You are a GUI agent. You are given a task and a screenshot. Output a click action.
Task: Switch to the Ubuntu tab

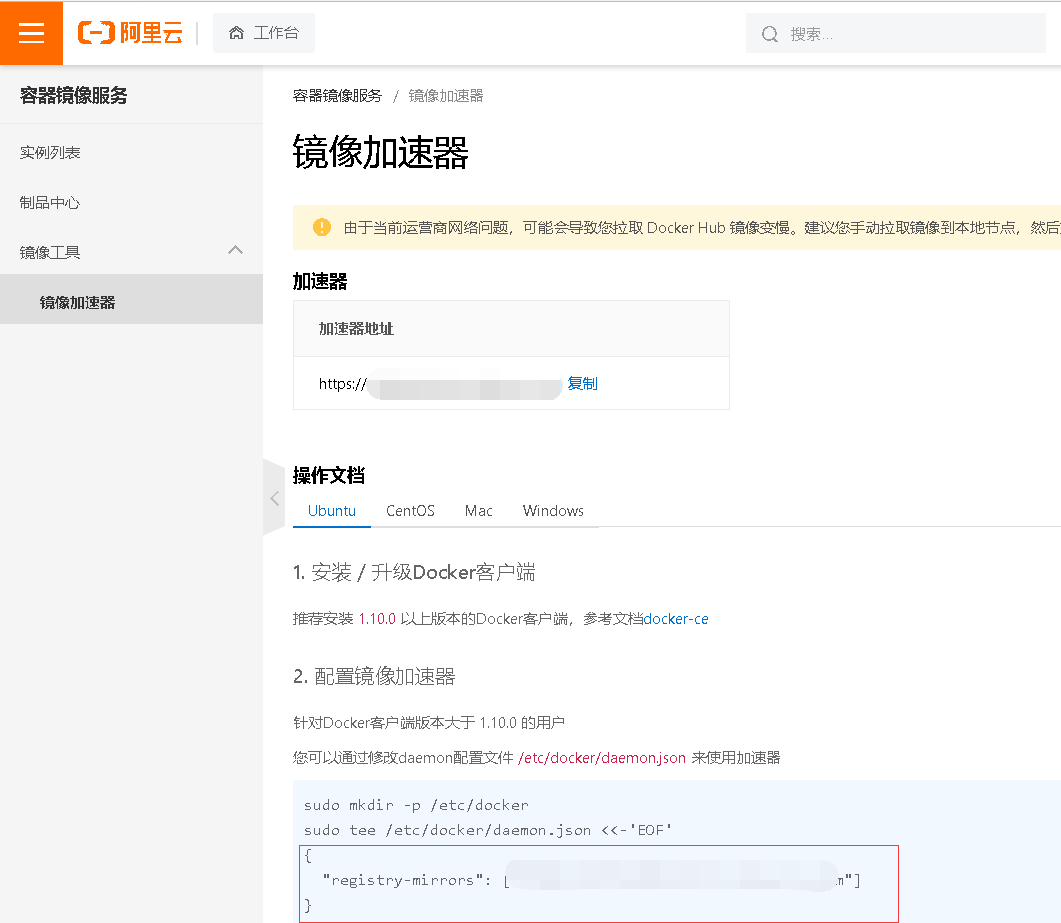pos(332,511)
